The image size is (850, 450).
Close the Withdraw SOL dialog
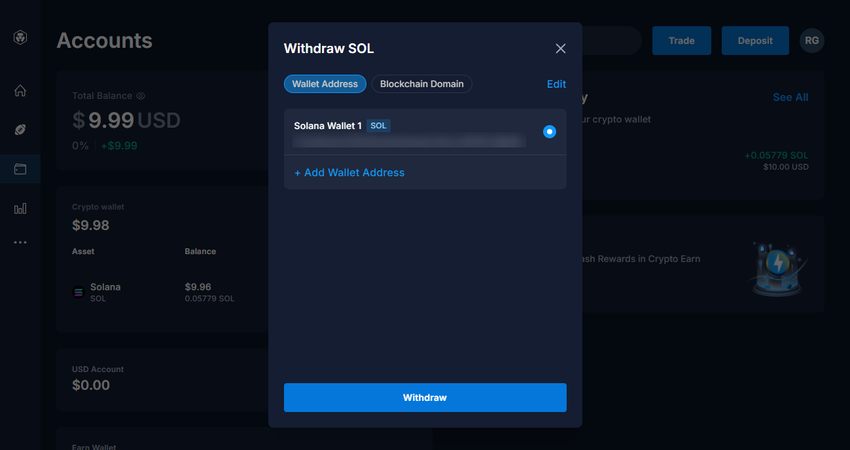pyautogui.click(x=560, y=48)
